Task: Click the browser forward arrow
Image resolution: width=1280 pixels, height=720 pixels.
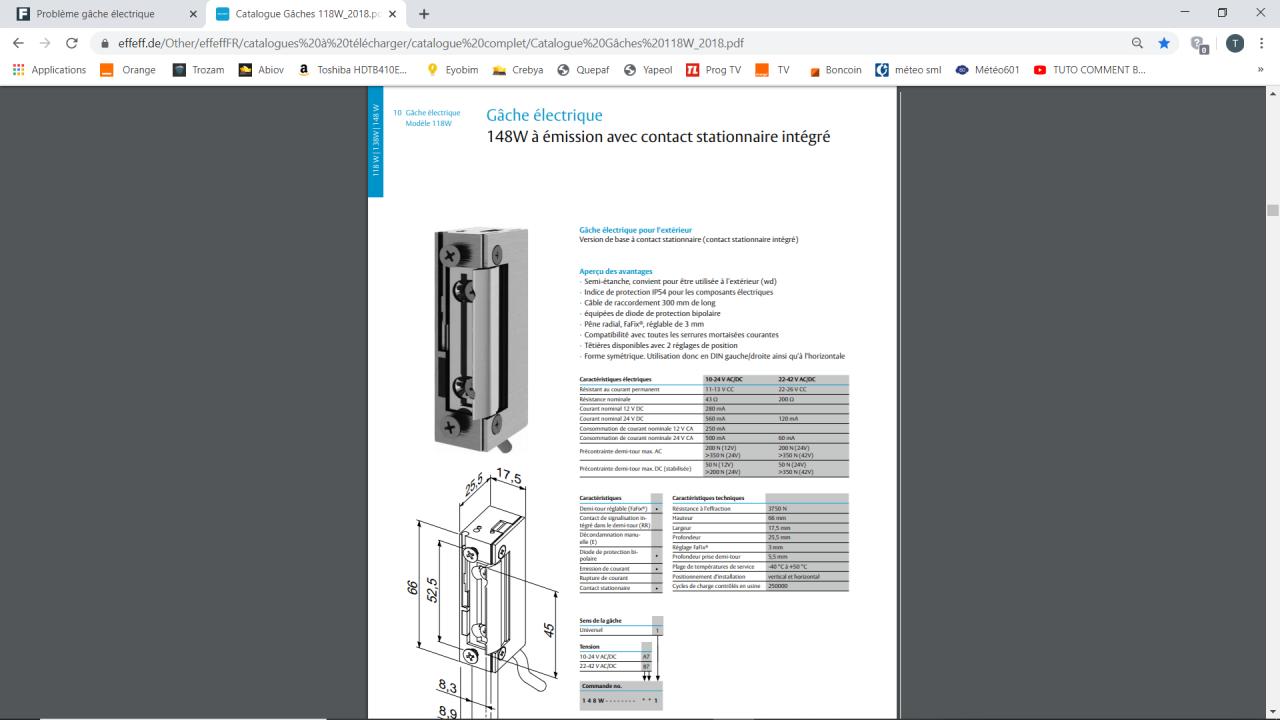Action: click(45, 43)
